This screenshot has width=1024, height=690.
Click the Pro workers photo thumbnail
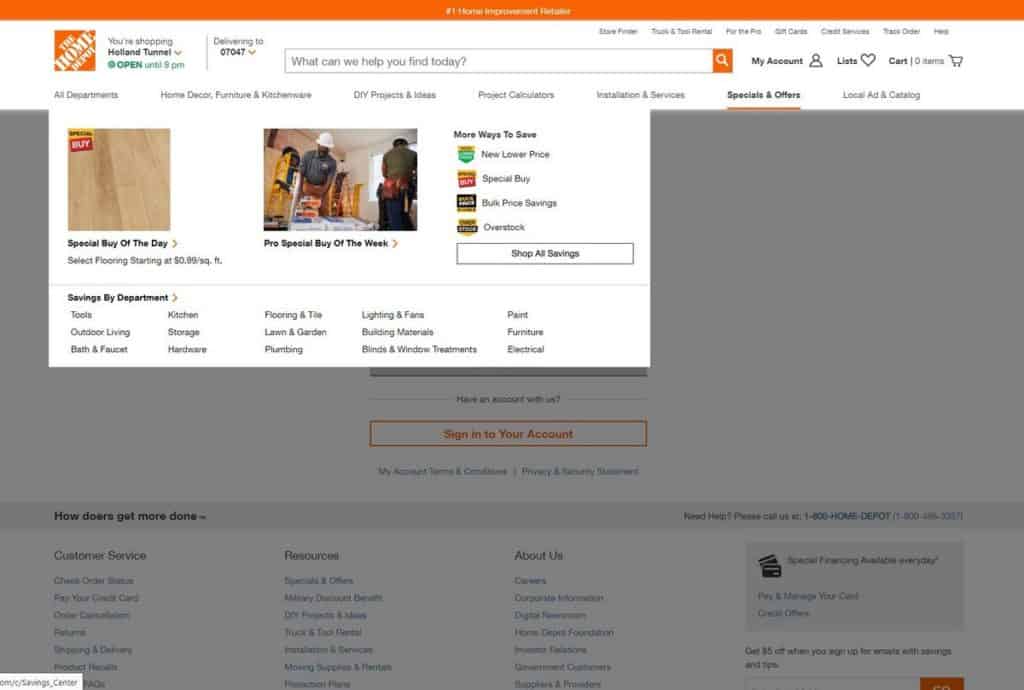click(x=340, y=180)
